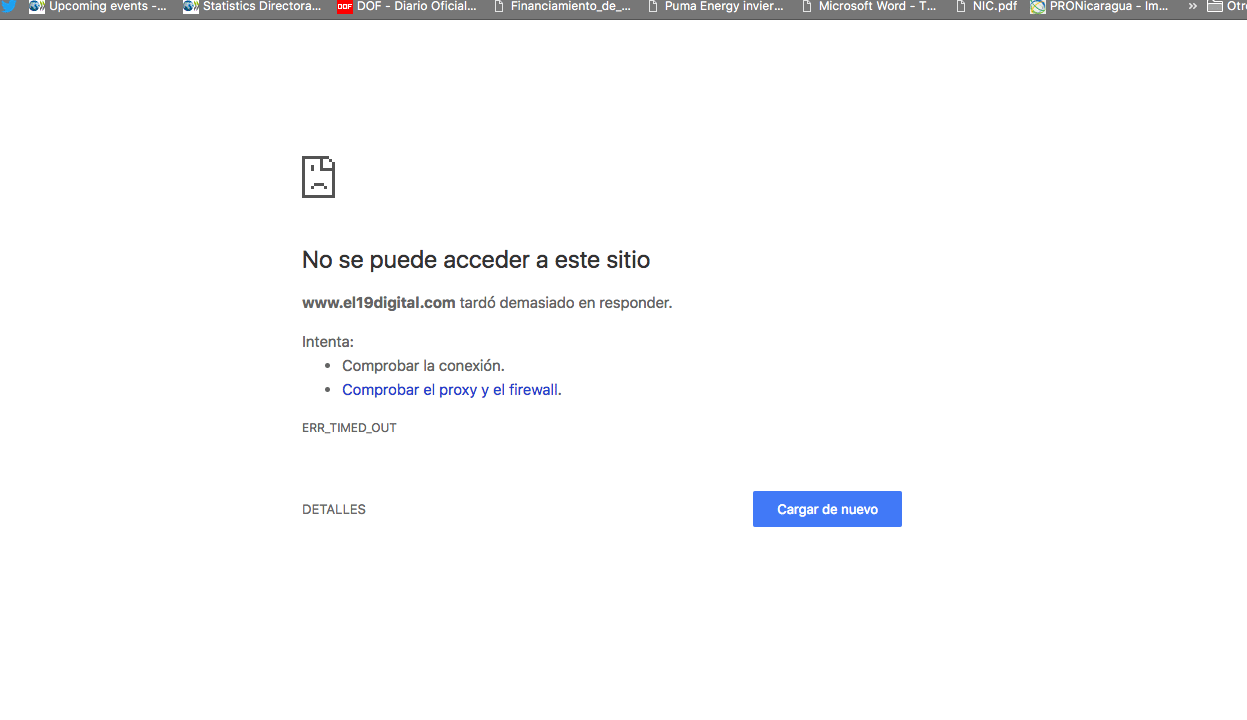Show error details via DETALLES
This screenshot has width=1247, height=720.
[334, 509]
